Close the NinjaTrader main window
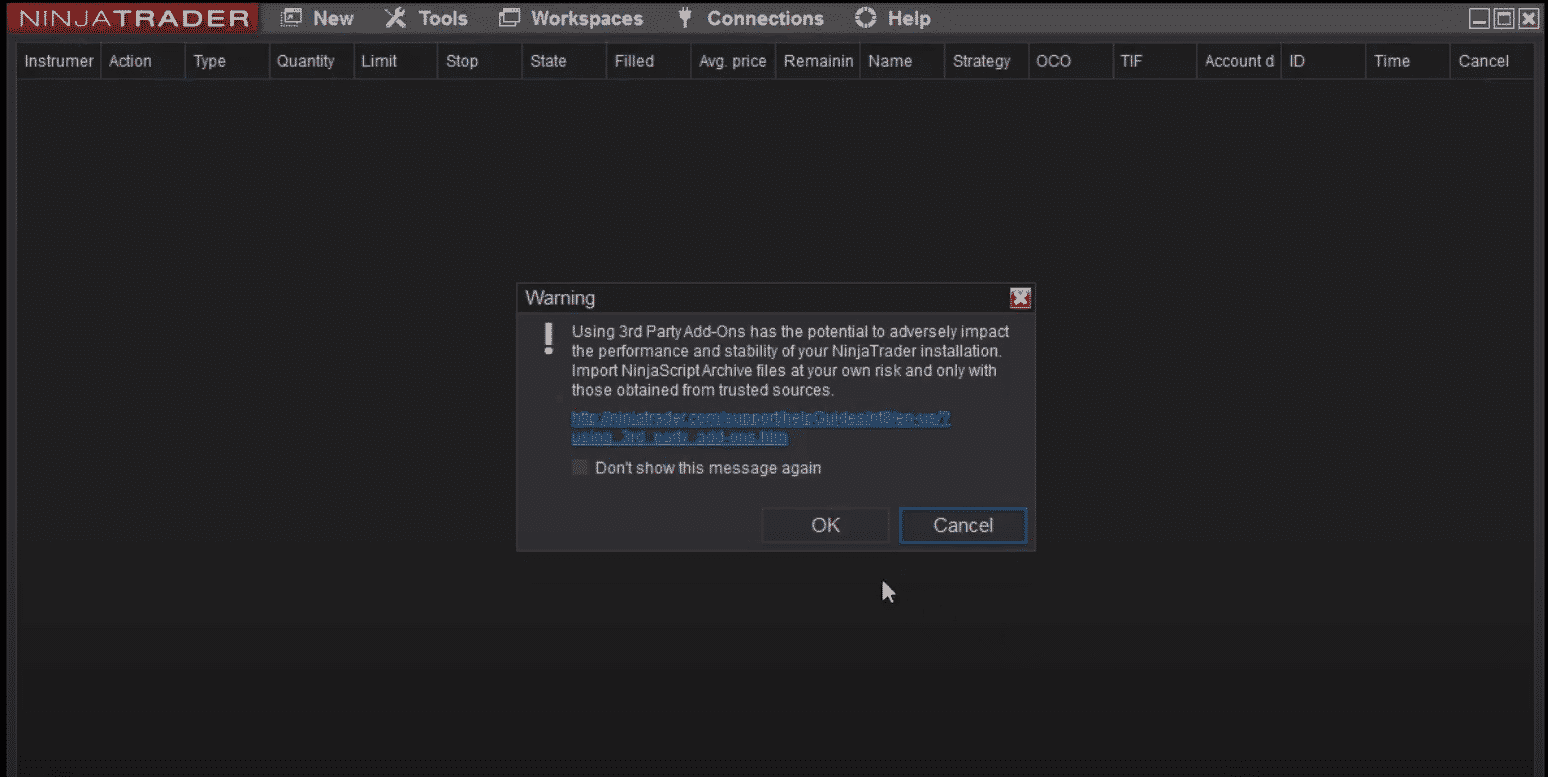This screenshot has width=1548, height=777. [1528, 18]
